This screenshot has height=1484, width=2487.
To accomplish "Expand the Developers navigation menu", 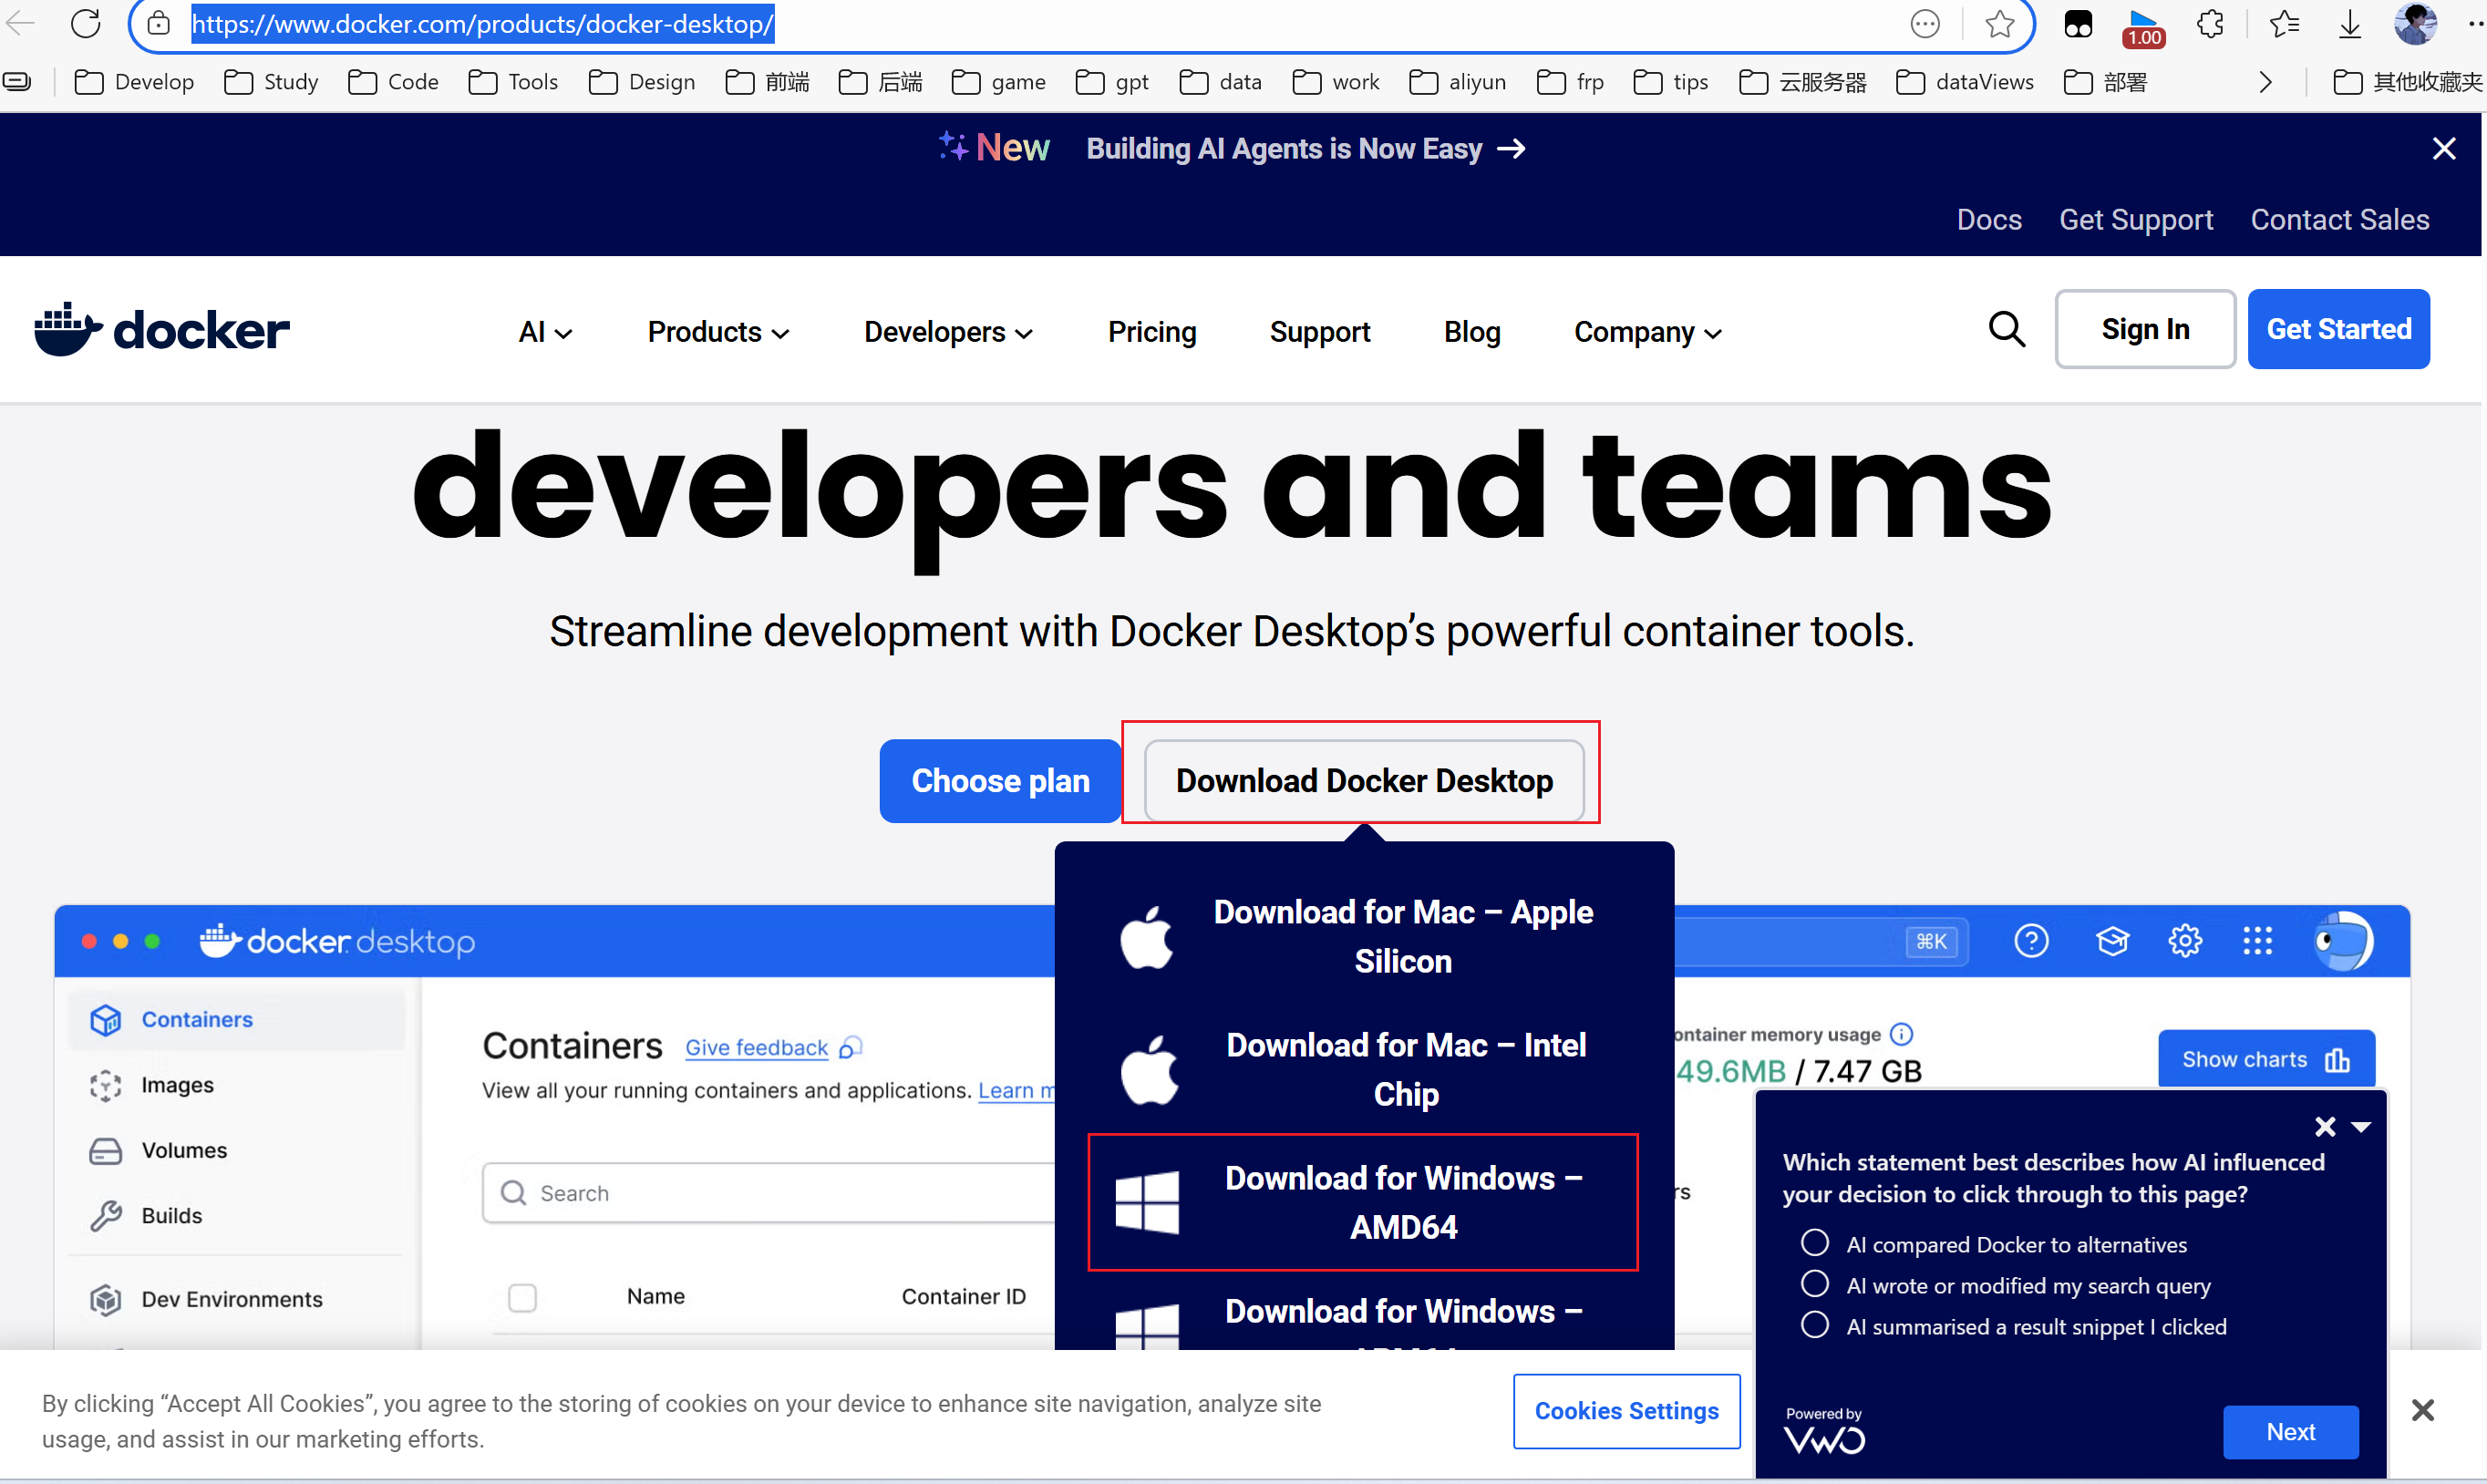I will [948, 332].
